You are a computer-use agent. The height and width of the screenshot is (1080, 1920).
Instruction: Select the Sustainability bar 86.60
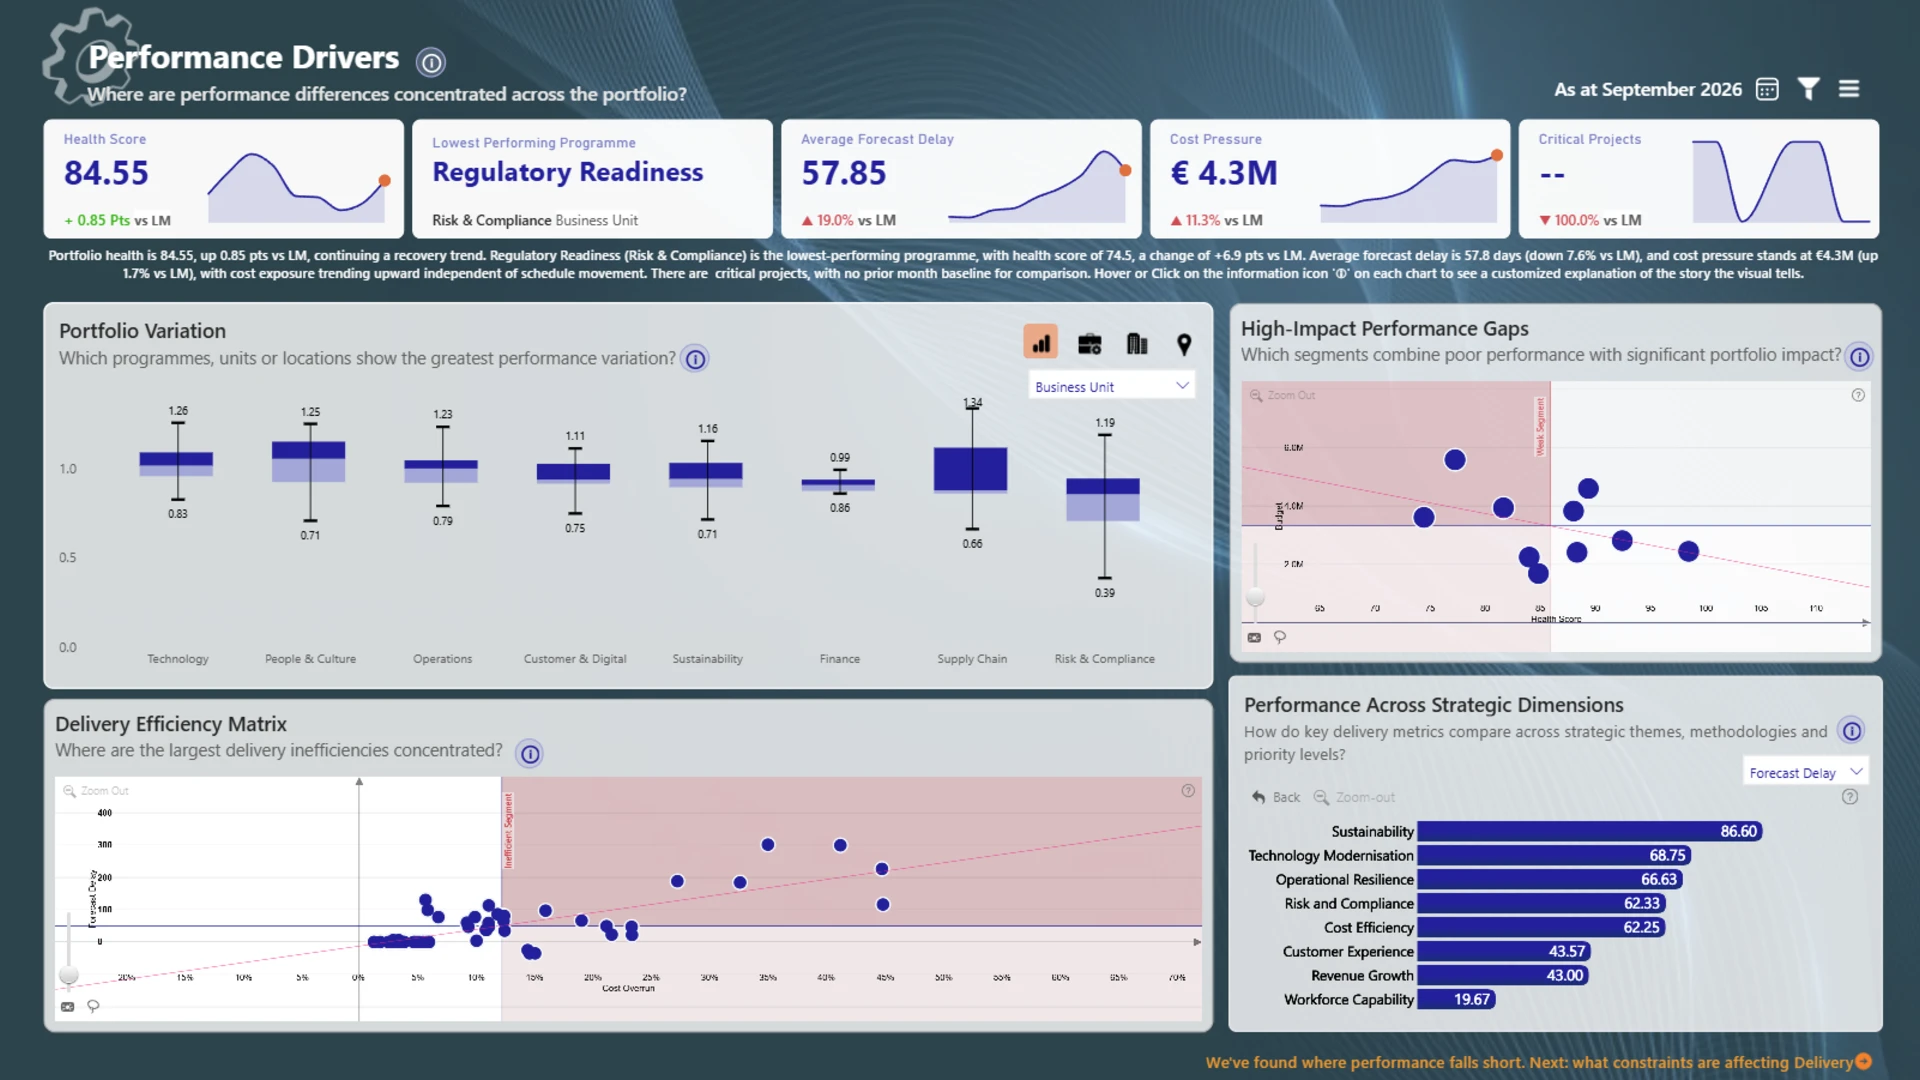click(x=1589, y=831)
